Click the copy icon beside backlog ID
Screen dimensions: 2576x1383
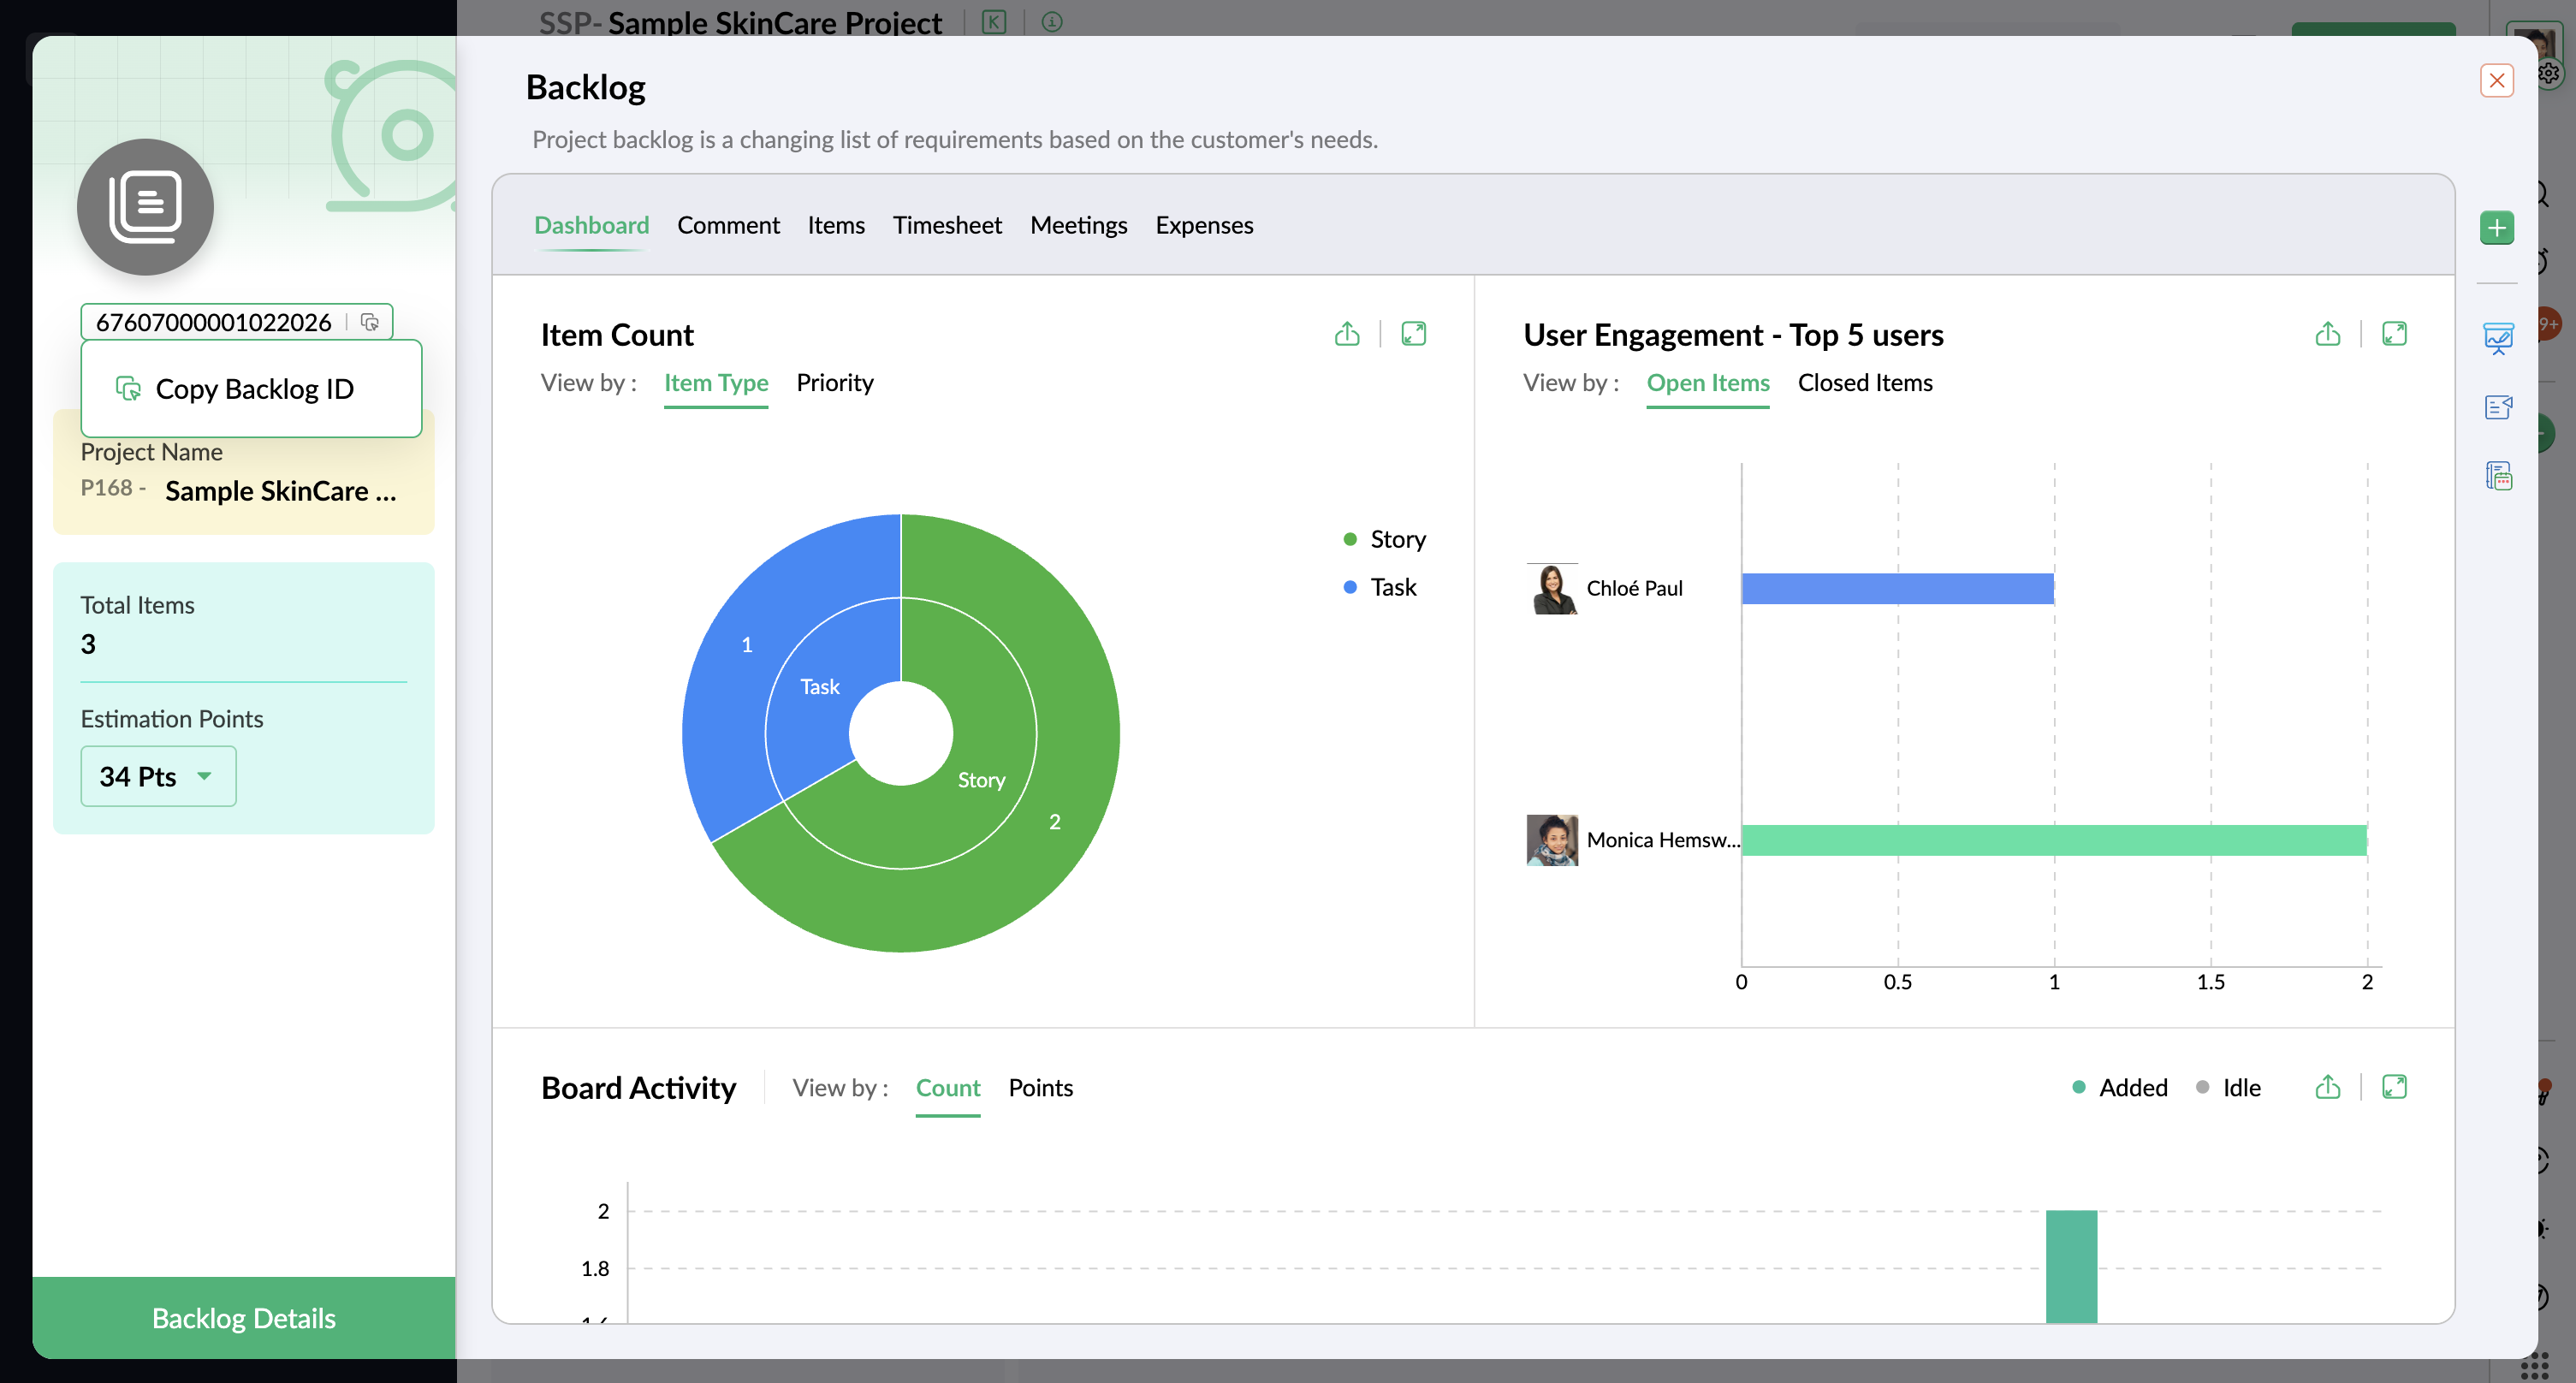point(370,322)
